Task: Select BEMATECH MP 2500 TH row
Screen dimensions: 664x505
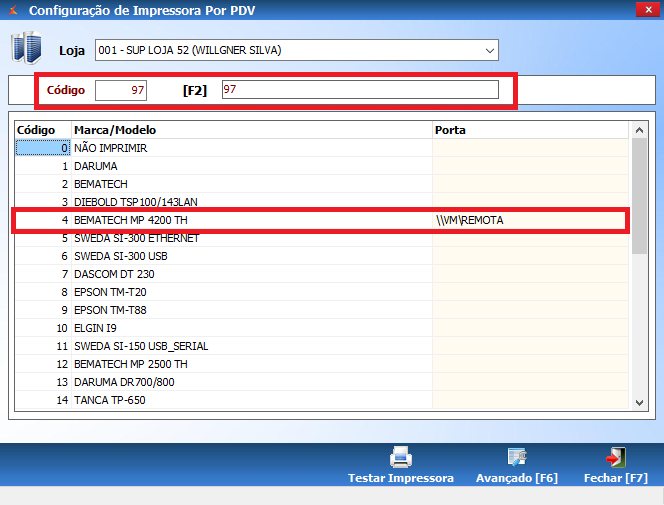Action: pos(322,364)
